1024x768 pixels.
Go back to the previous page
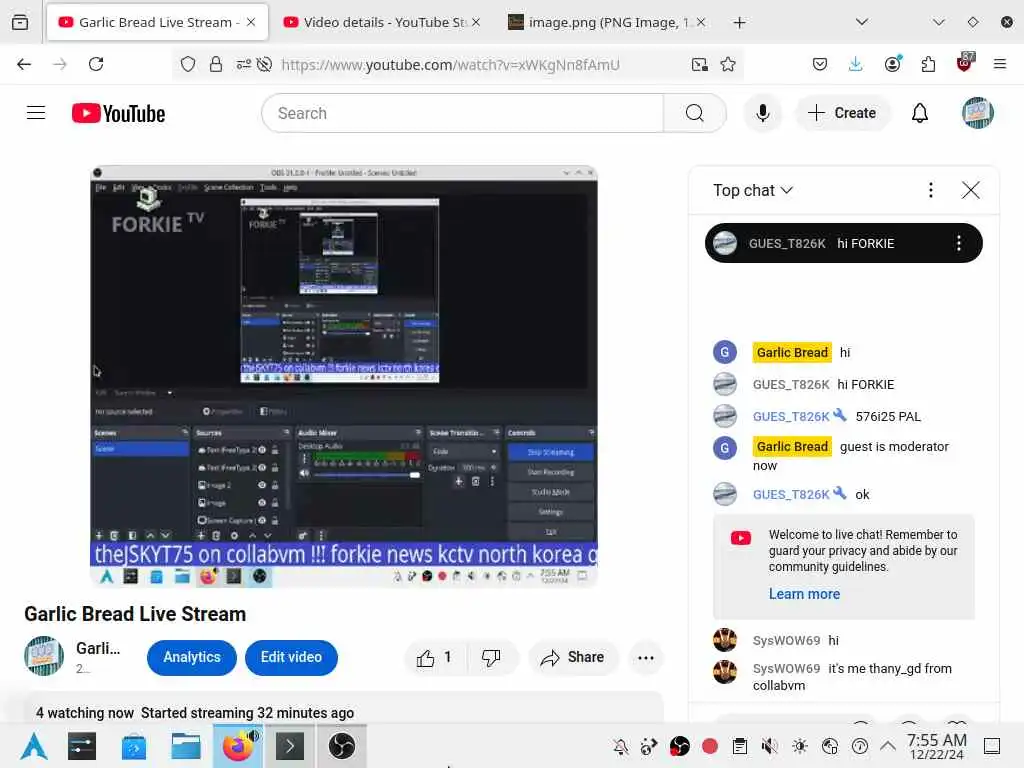click(24, 64)
